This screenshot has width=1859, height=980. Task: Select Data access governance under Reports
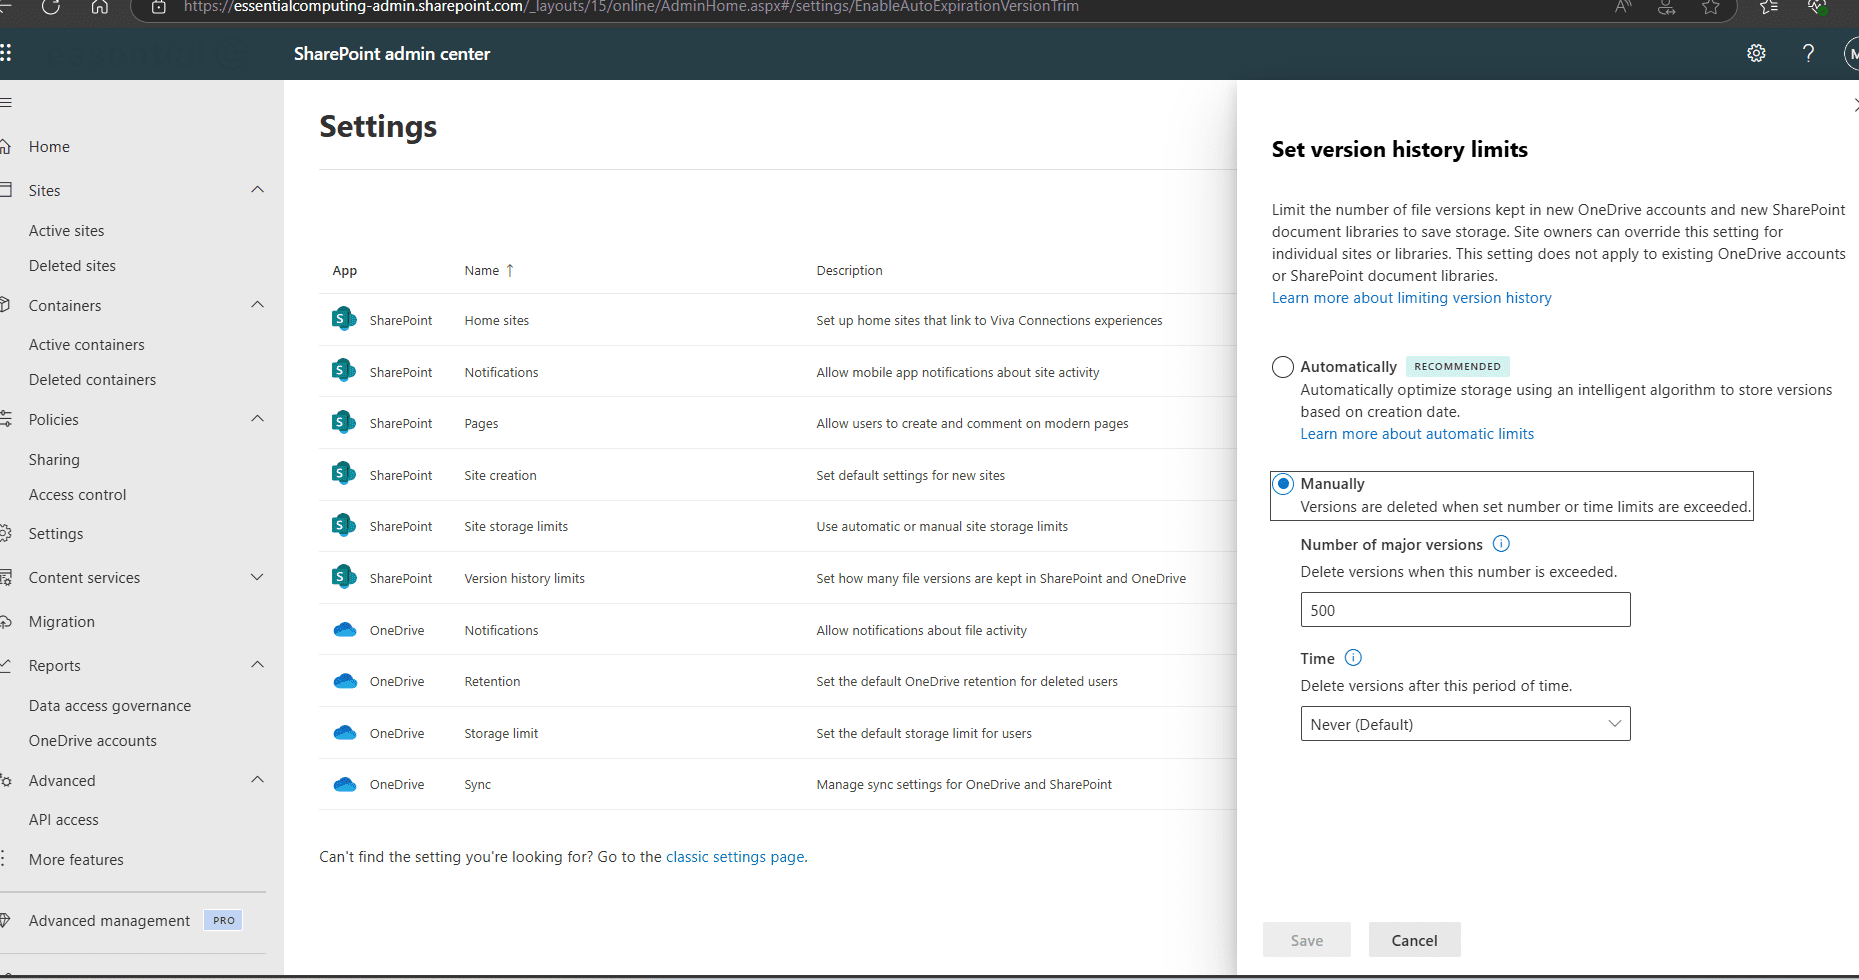point(110,705)
